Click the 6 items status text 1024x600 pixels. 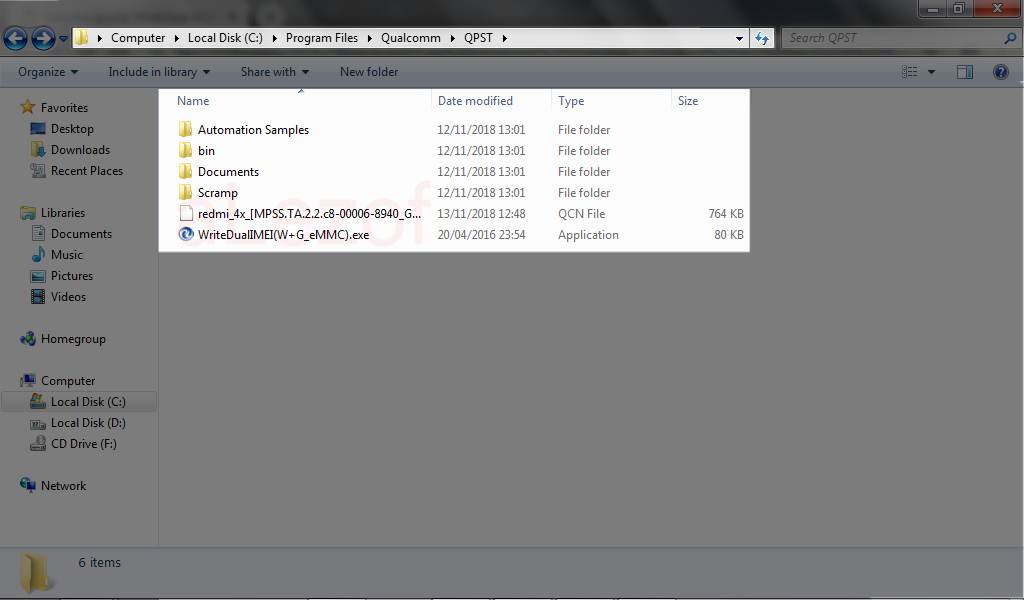click(x=99, y=562)
